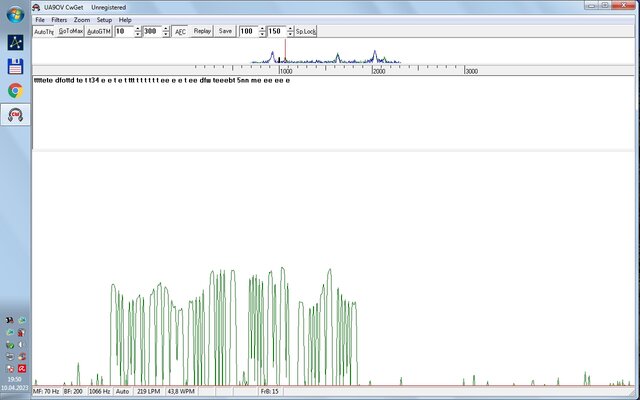Click the Save button in toolbar
The height and width of the screenshot is (400, 640).
click(225, 31)
